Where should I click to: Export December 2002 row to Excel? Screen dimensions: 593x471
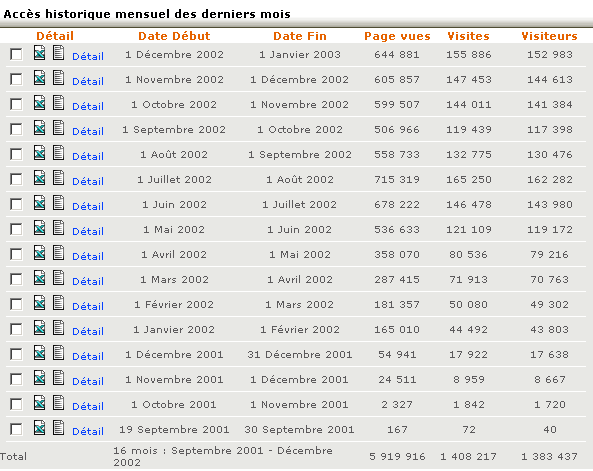(40, 53)
